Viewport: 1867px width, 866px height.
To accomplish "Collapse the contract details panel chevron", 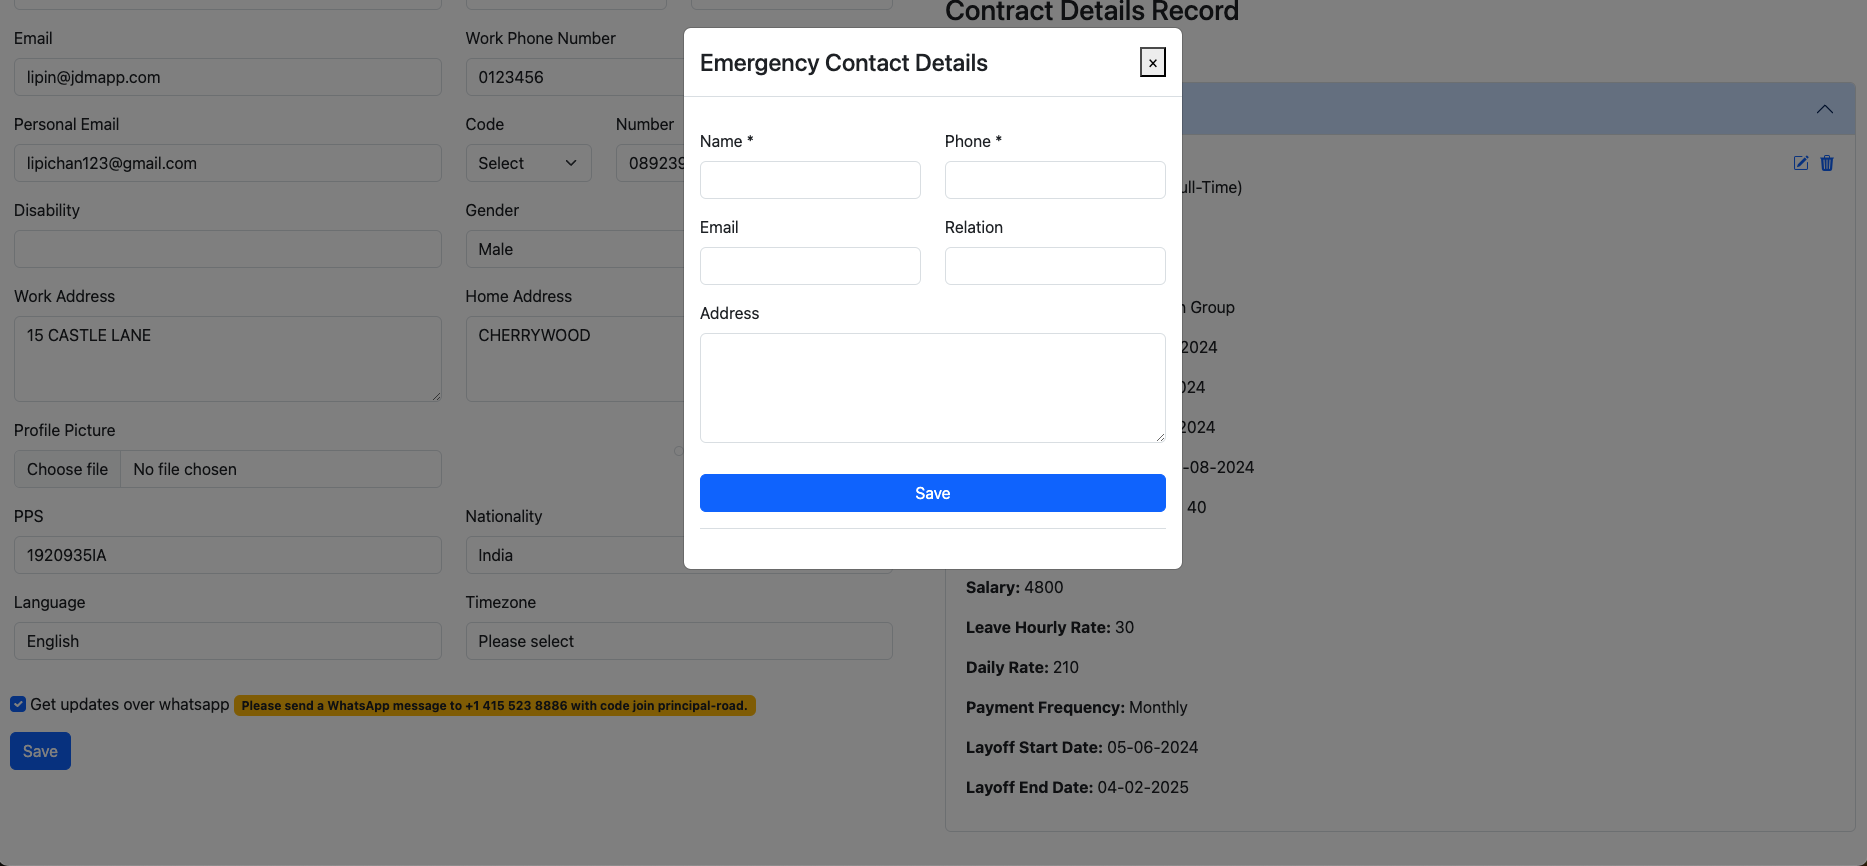I will (1824, 109).
